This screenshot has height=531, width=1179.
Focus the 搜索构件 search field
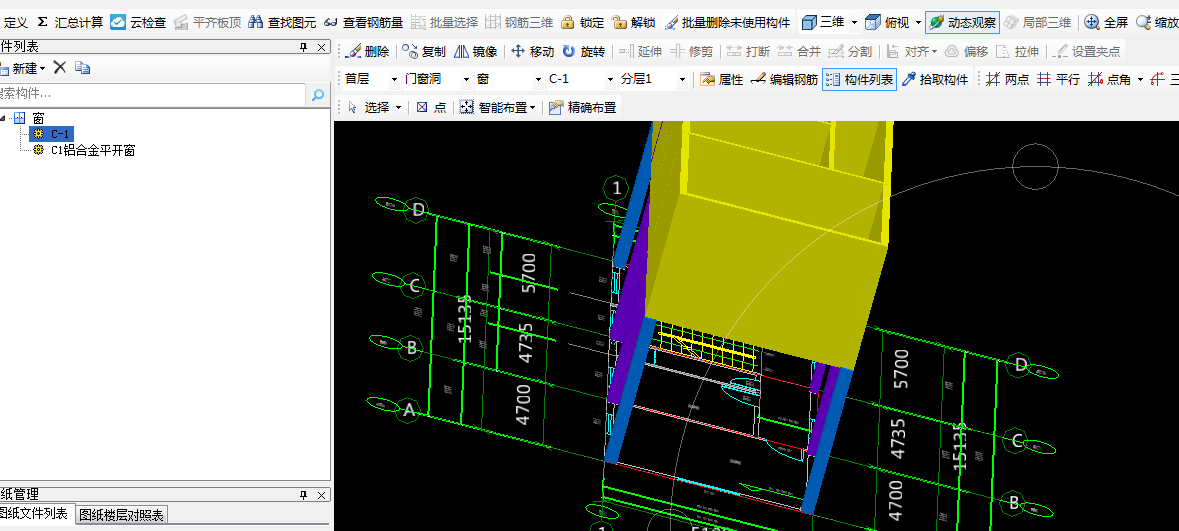tap(153, 95)
